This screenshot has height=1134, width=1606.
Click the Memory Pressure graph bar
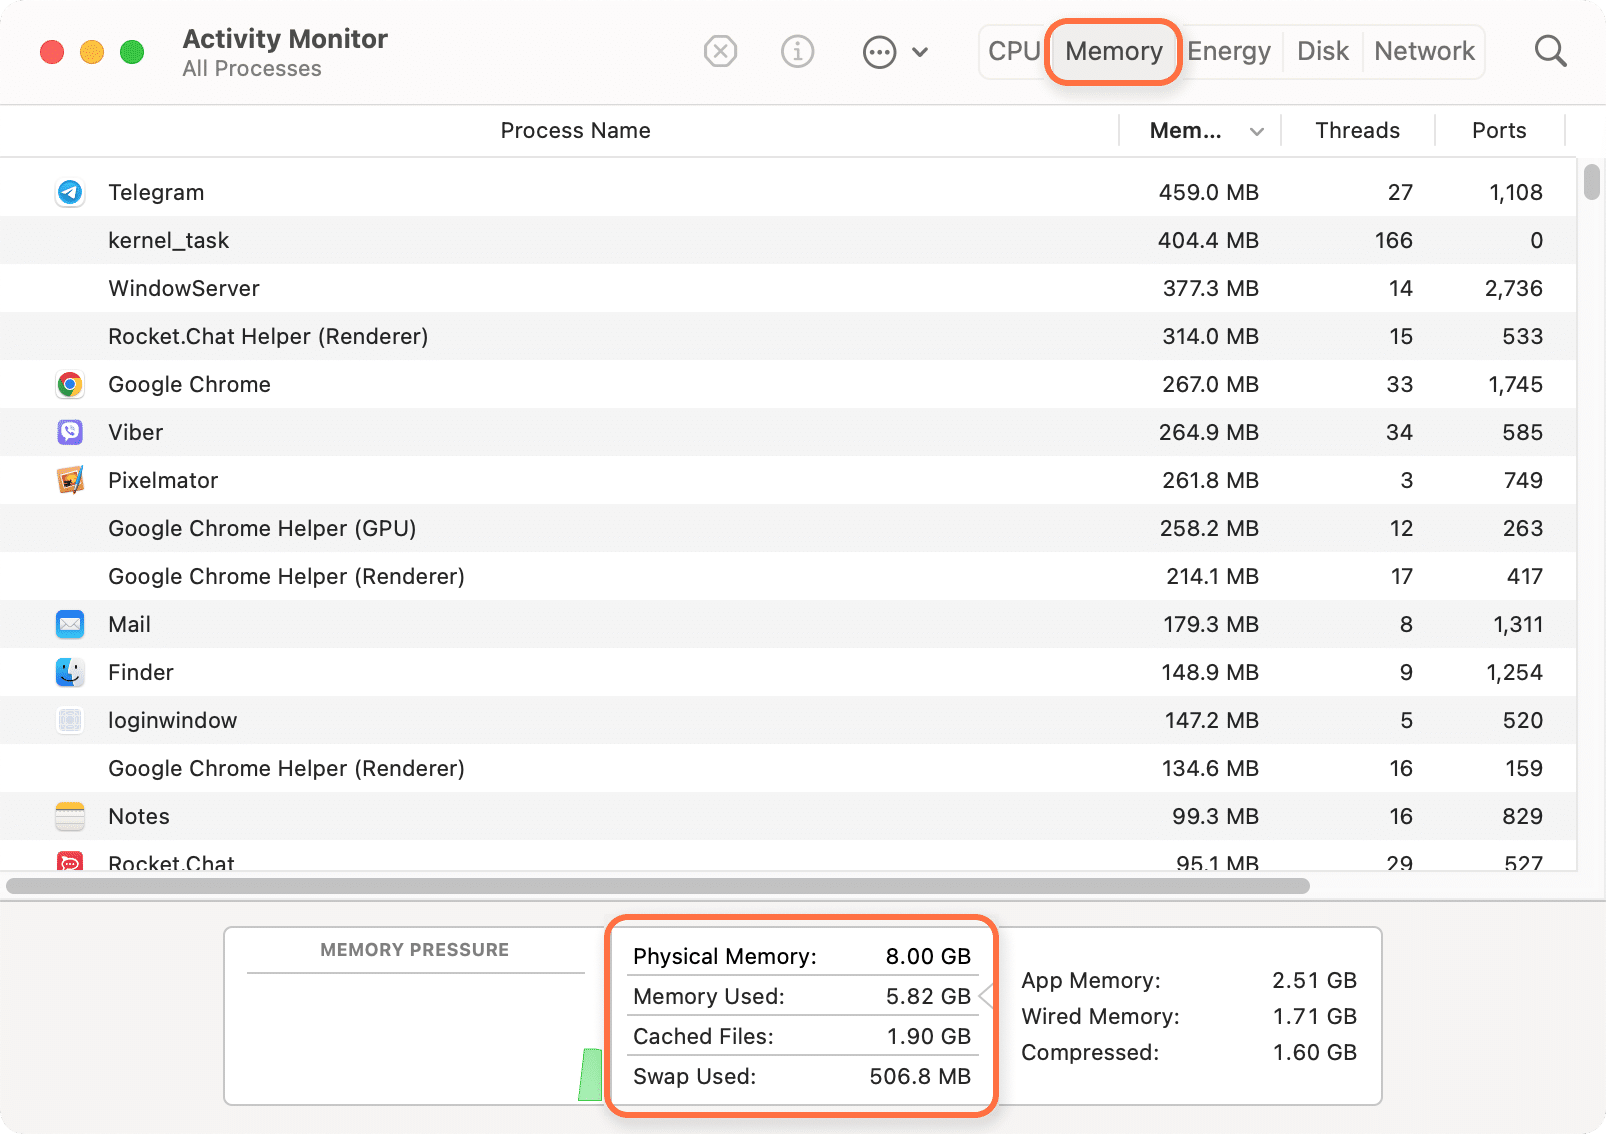[x=591, y=1075]
